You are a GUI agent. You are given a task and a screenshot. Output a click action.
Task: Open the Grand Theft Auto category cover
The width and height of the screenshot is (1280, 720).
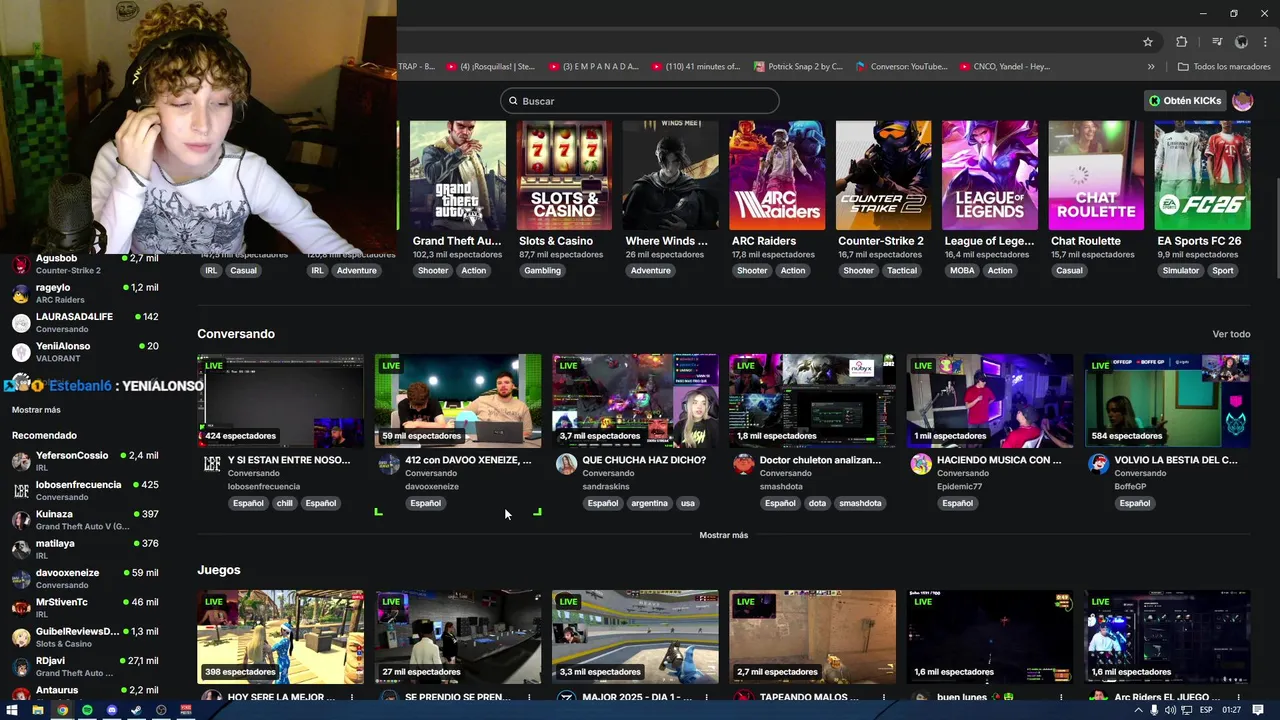[458, 175]
